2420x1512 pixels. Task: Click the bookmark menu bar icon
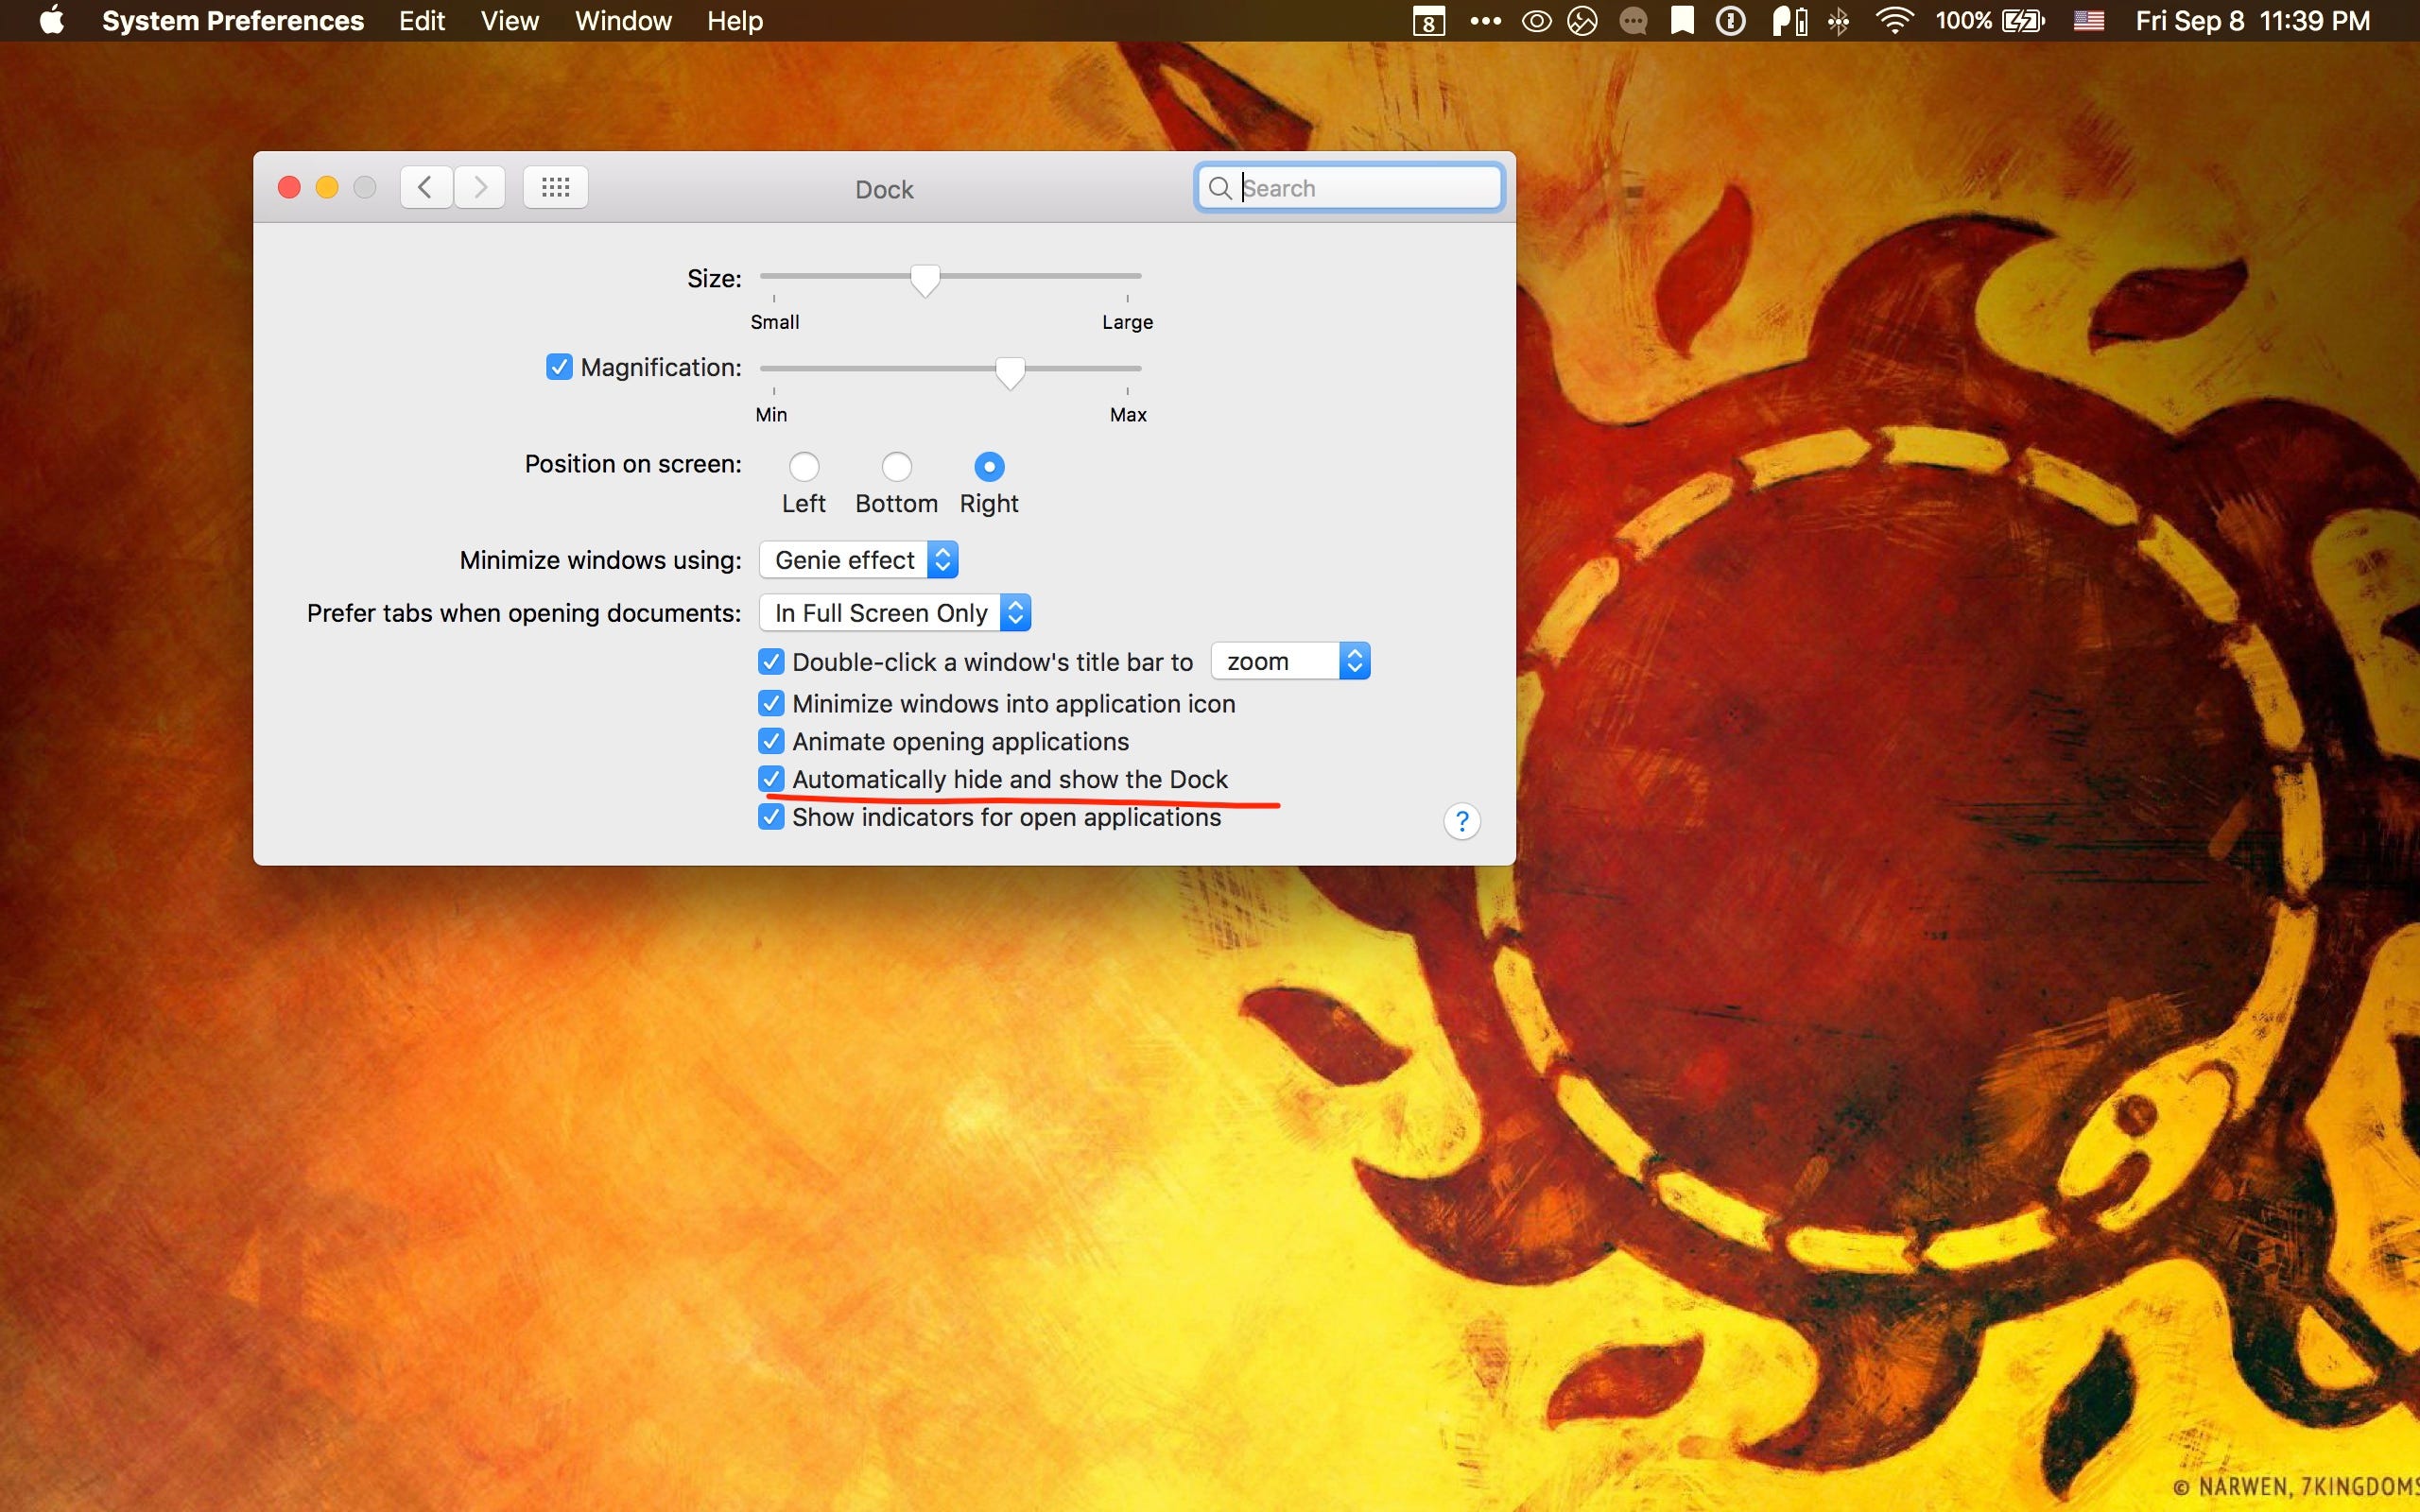click(x=1682, y=21)
